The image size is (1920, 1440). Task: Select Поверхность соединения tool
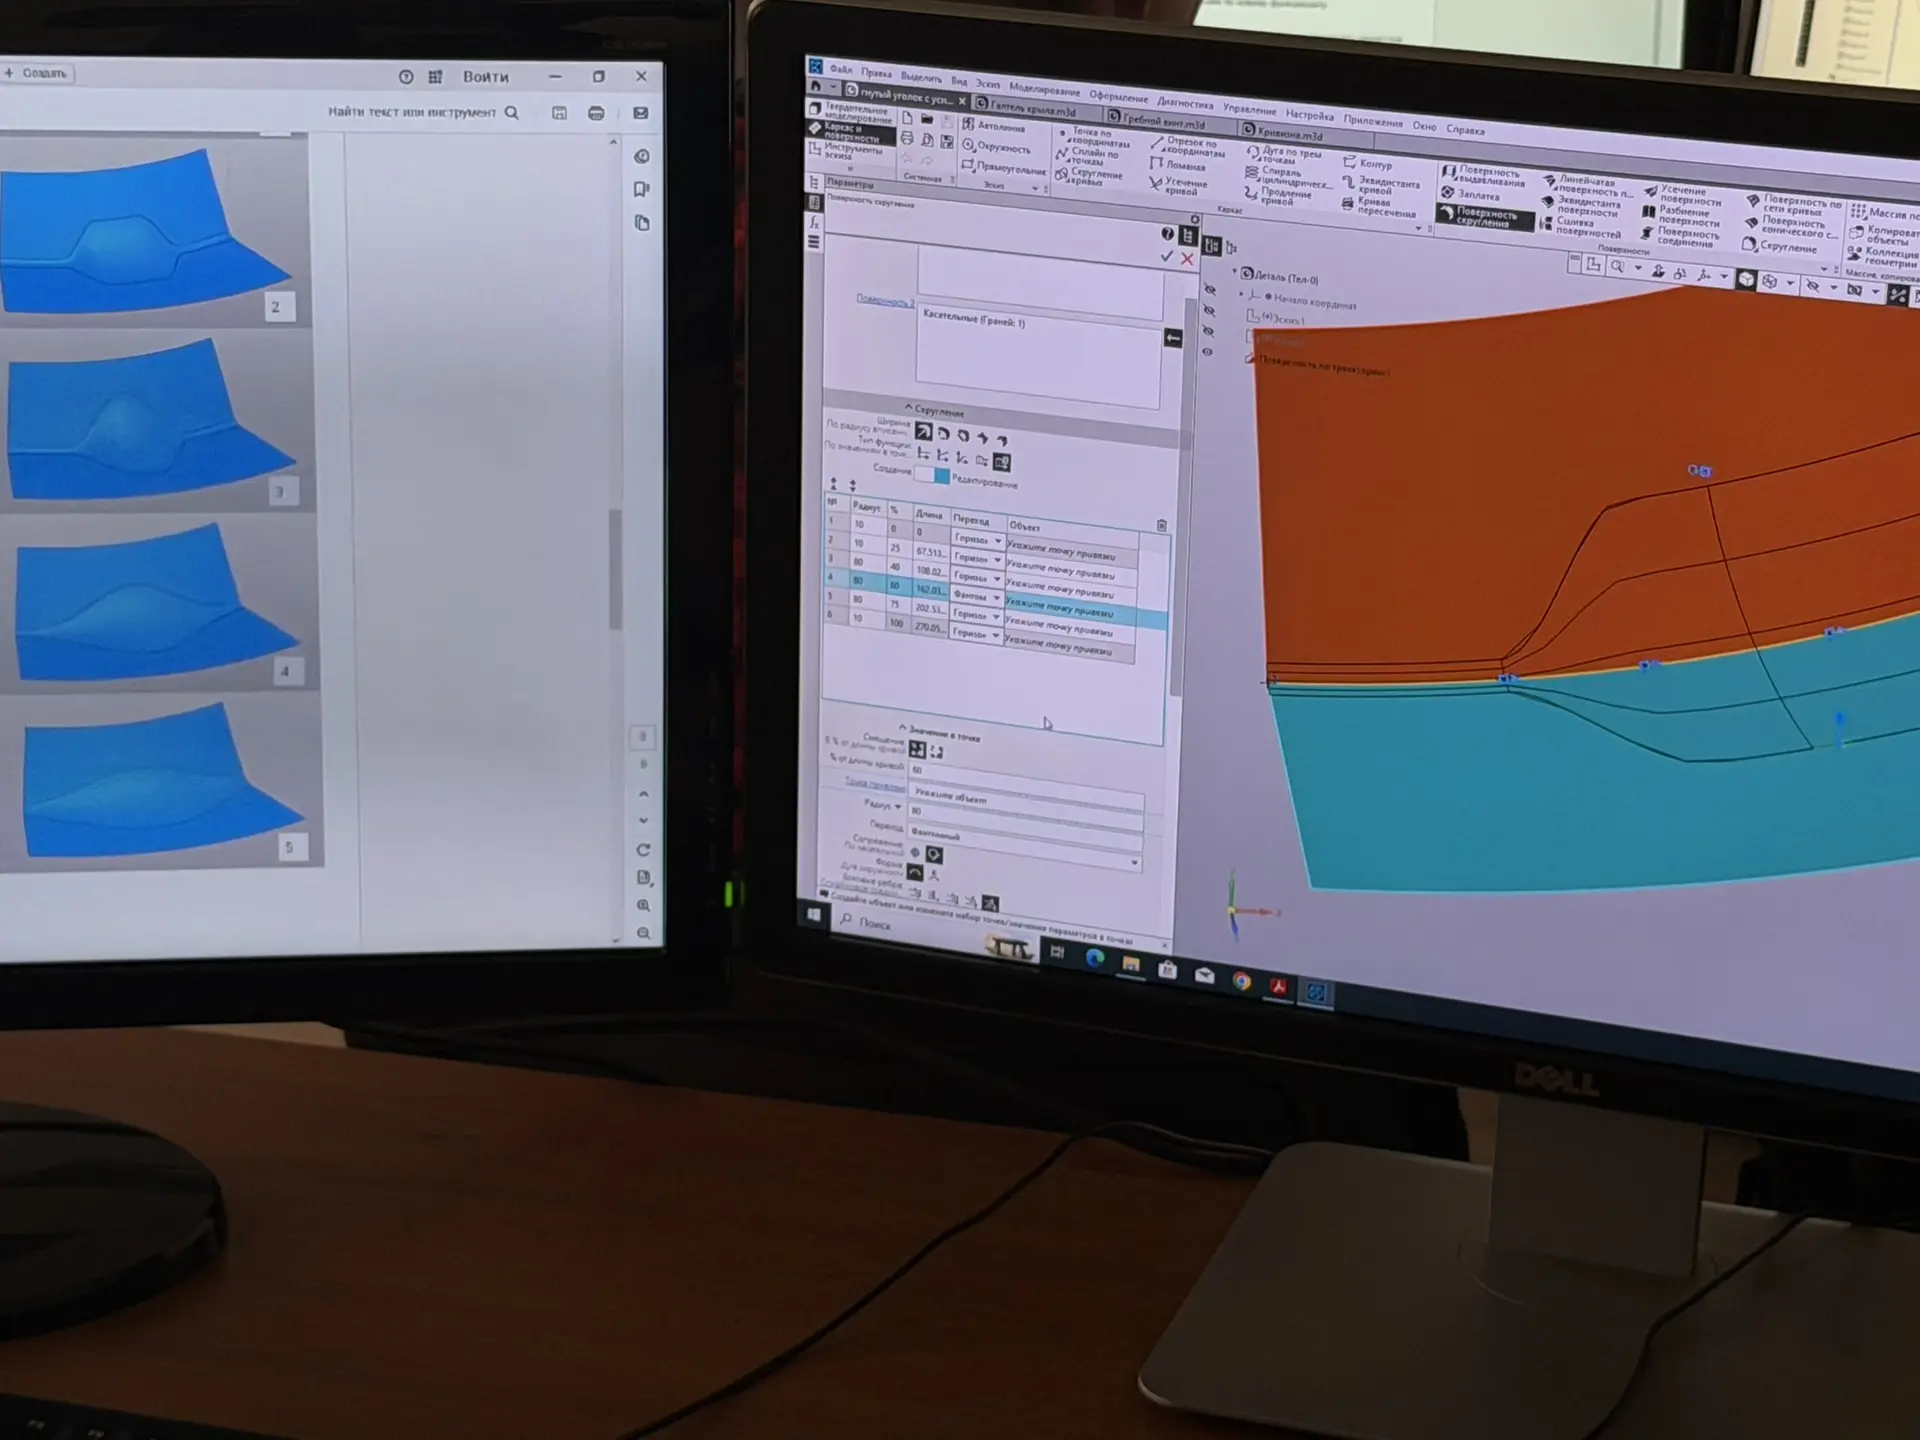[1680, 237]
